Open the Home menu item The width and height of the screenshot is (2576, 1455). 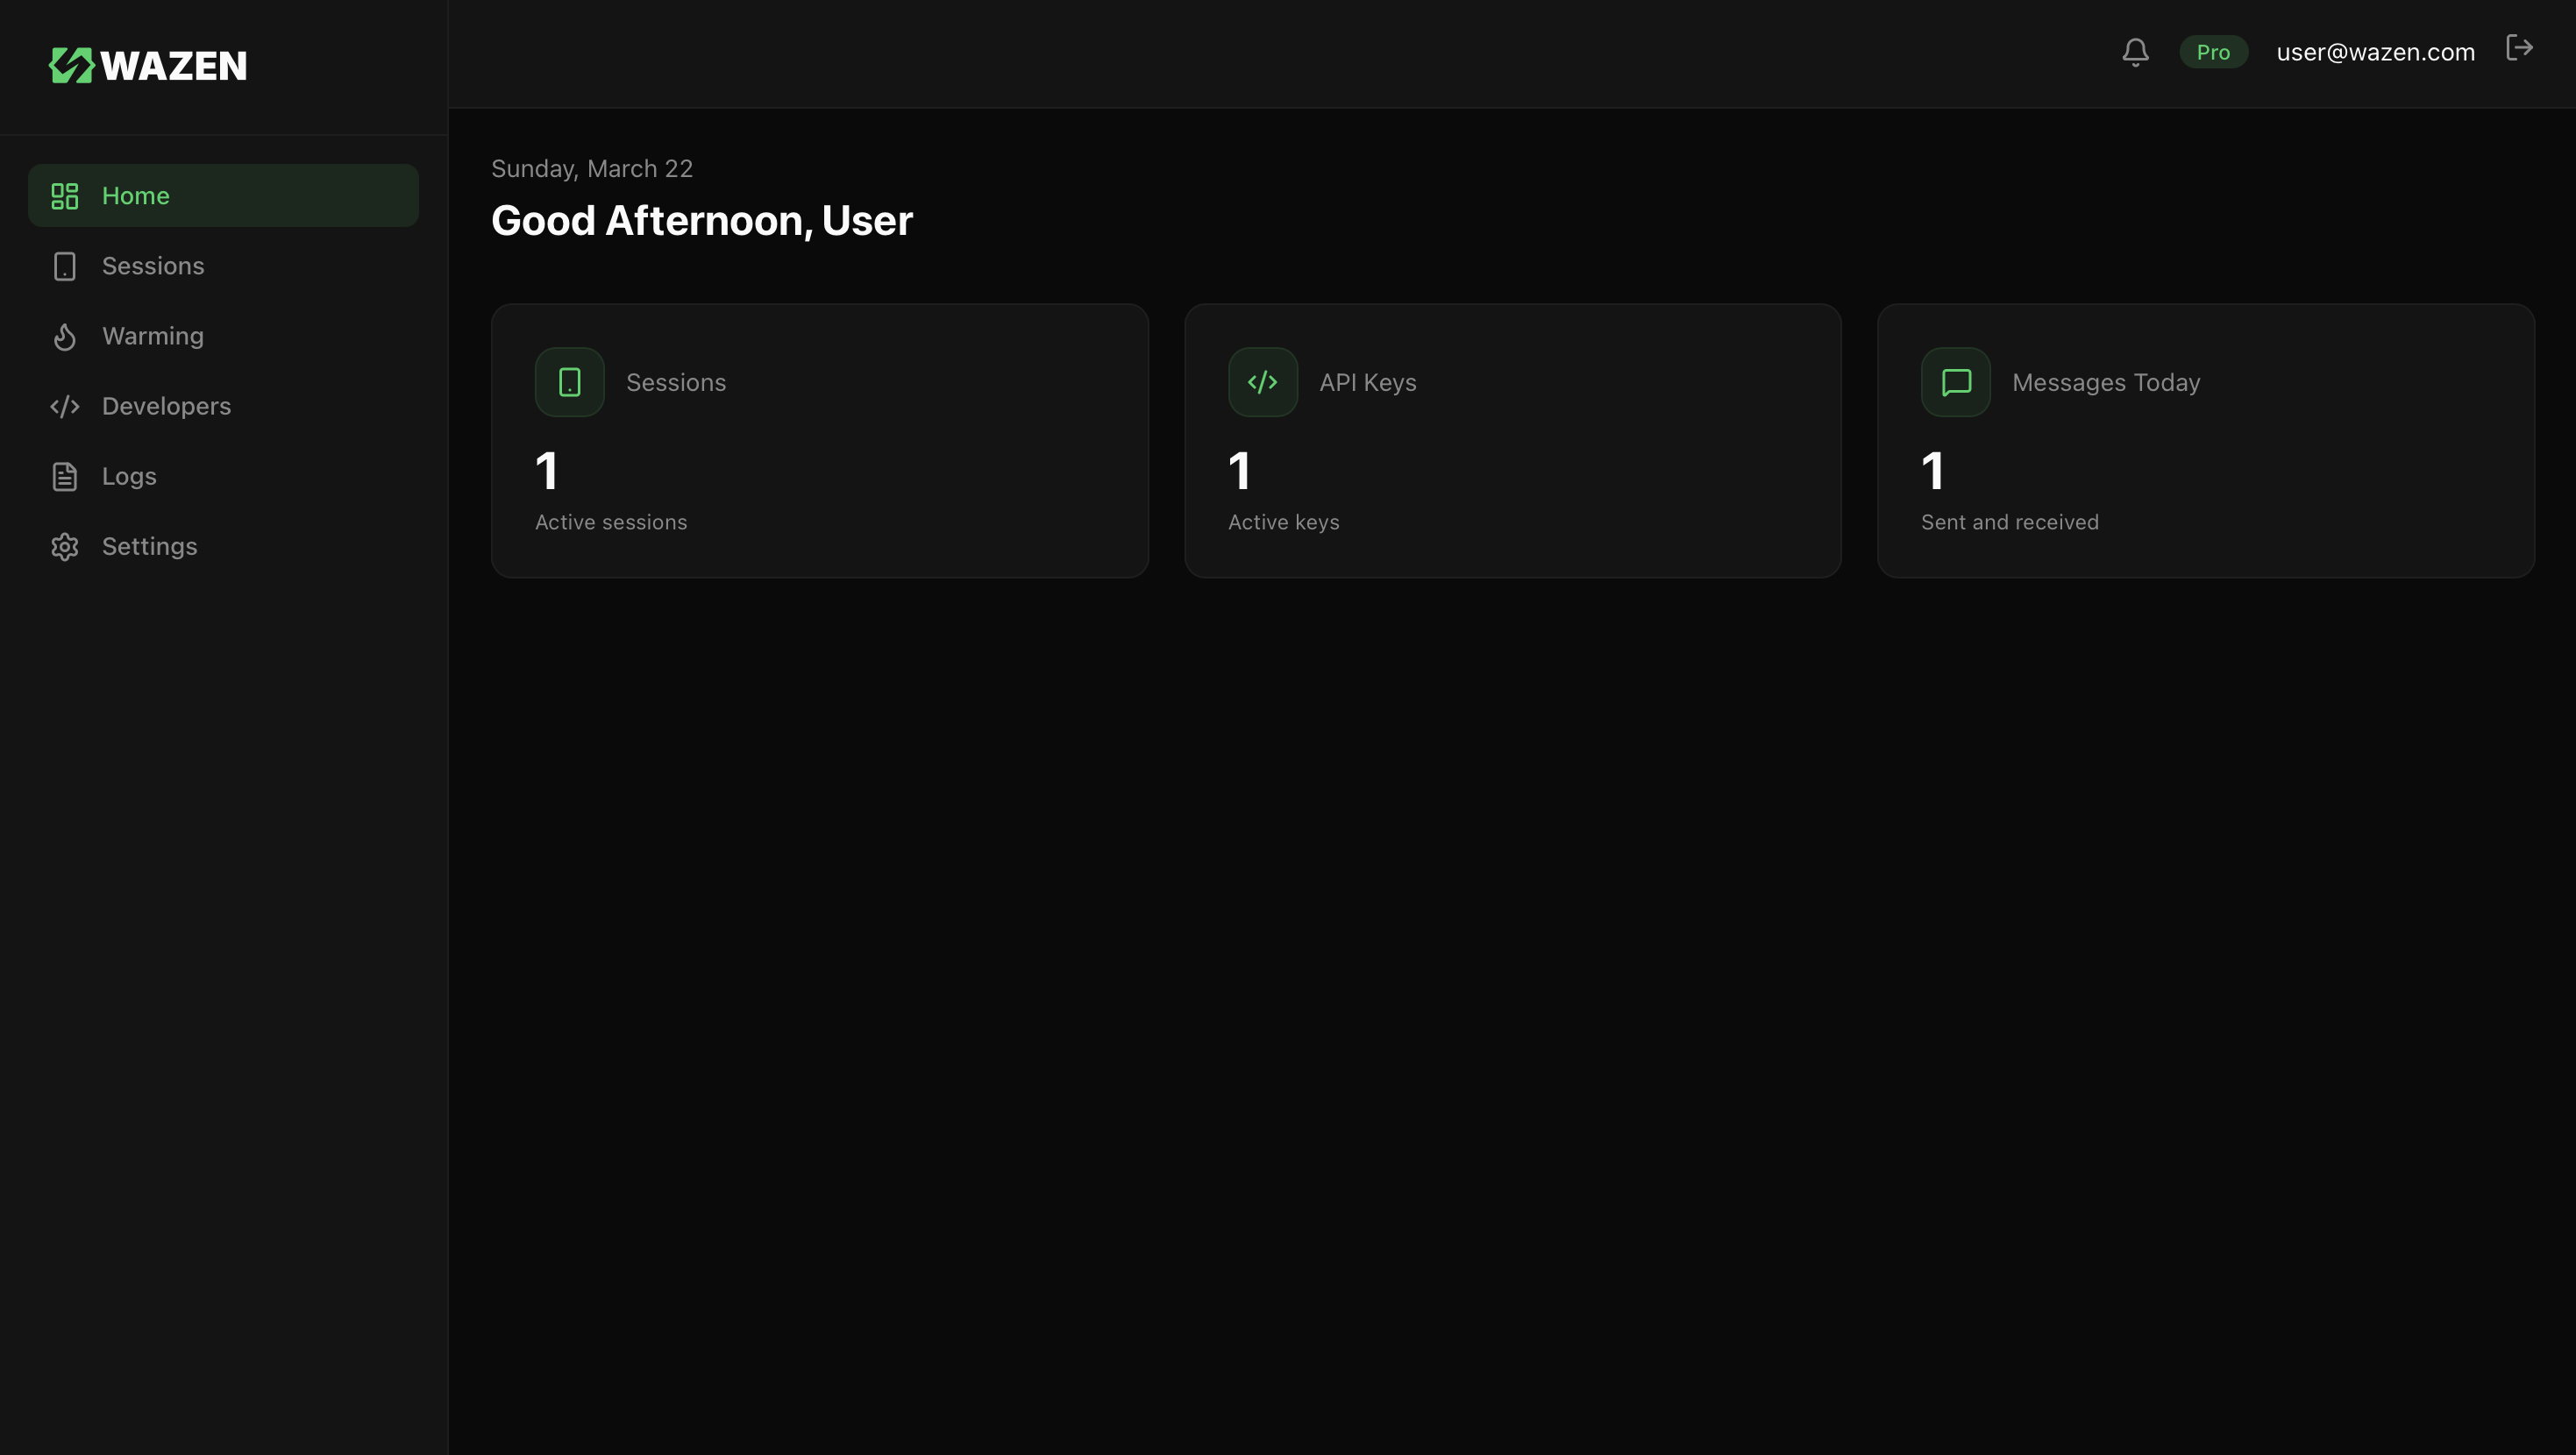(x=135, y=195)
